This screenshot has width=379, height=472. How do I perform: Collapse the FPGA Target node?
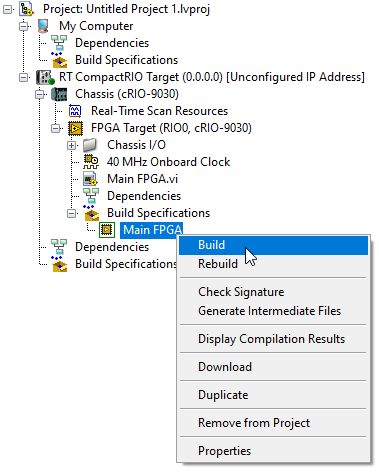[56, 129]
